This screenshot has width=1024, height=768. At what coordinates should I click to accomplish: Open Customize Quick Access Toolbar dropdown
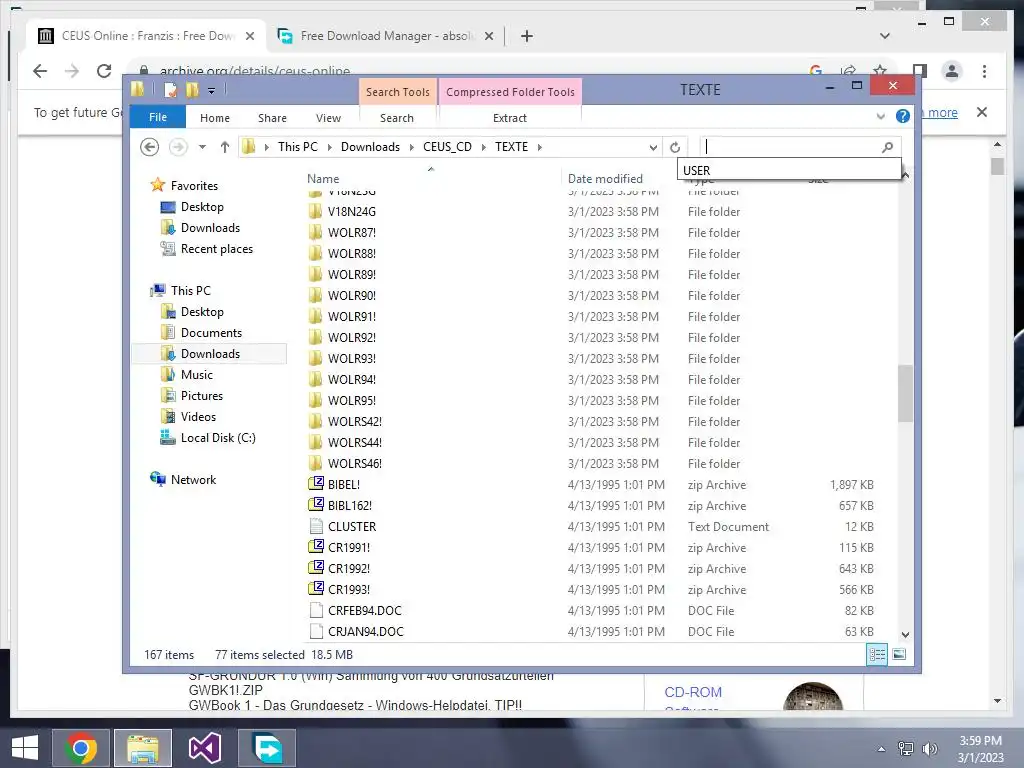pos(211,91)
